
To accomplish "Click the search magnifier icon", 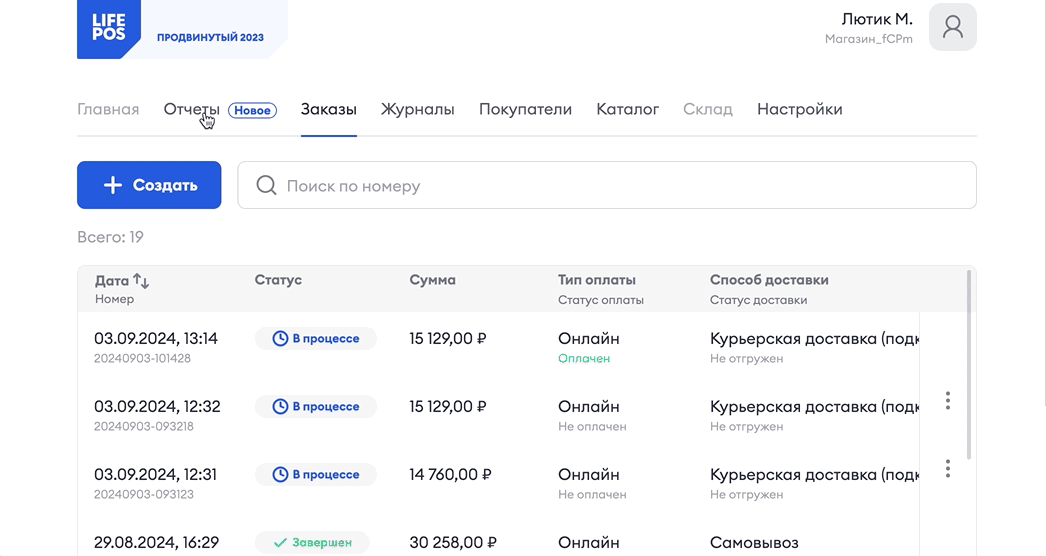I will click(x=266, y=186).
